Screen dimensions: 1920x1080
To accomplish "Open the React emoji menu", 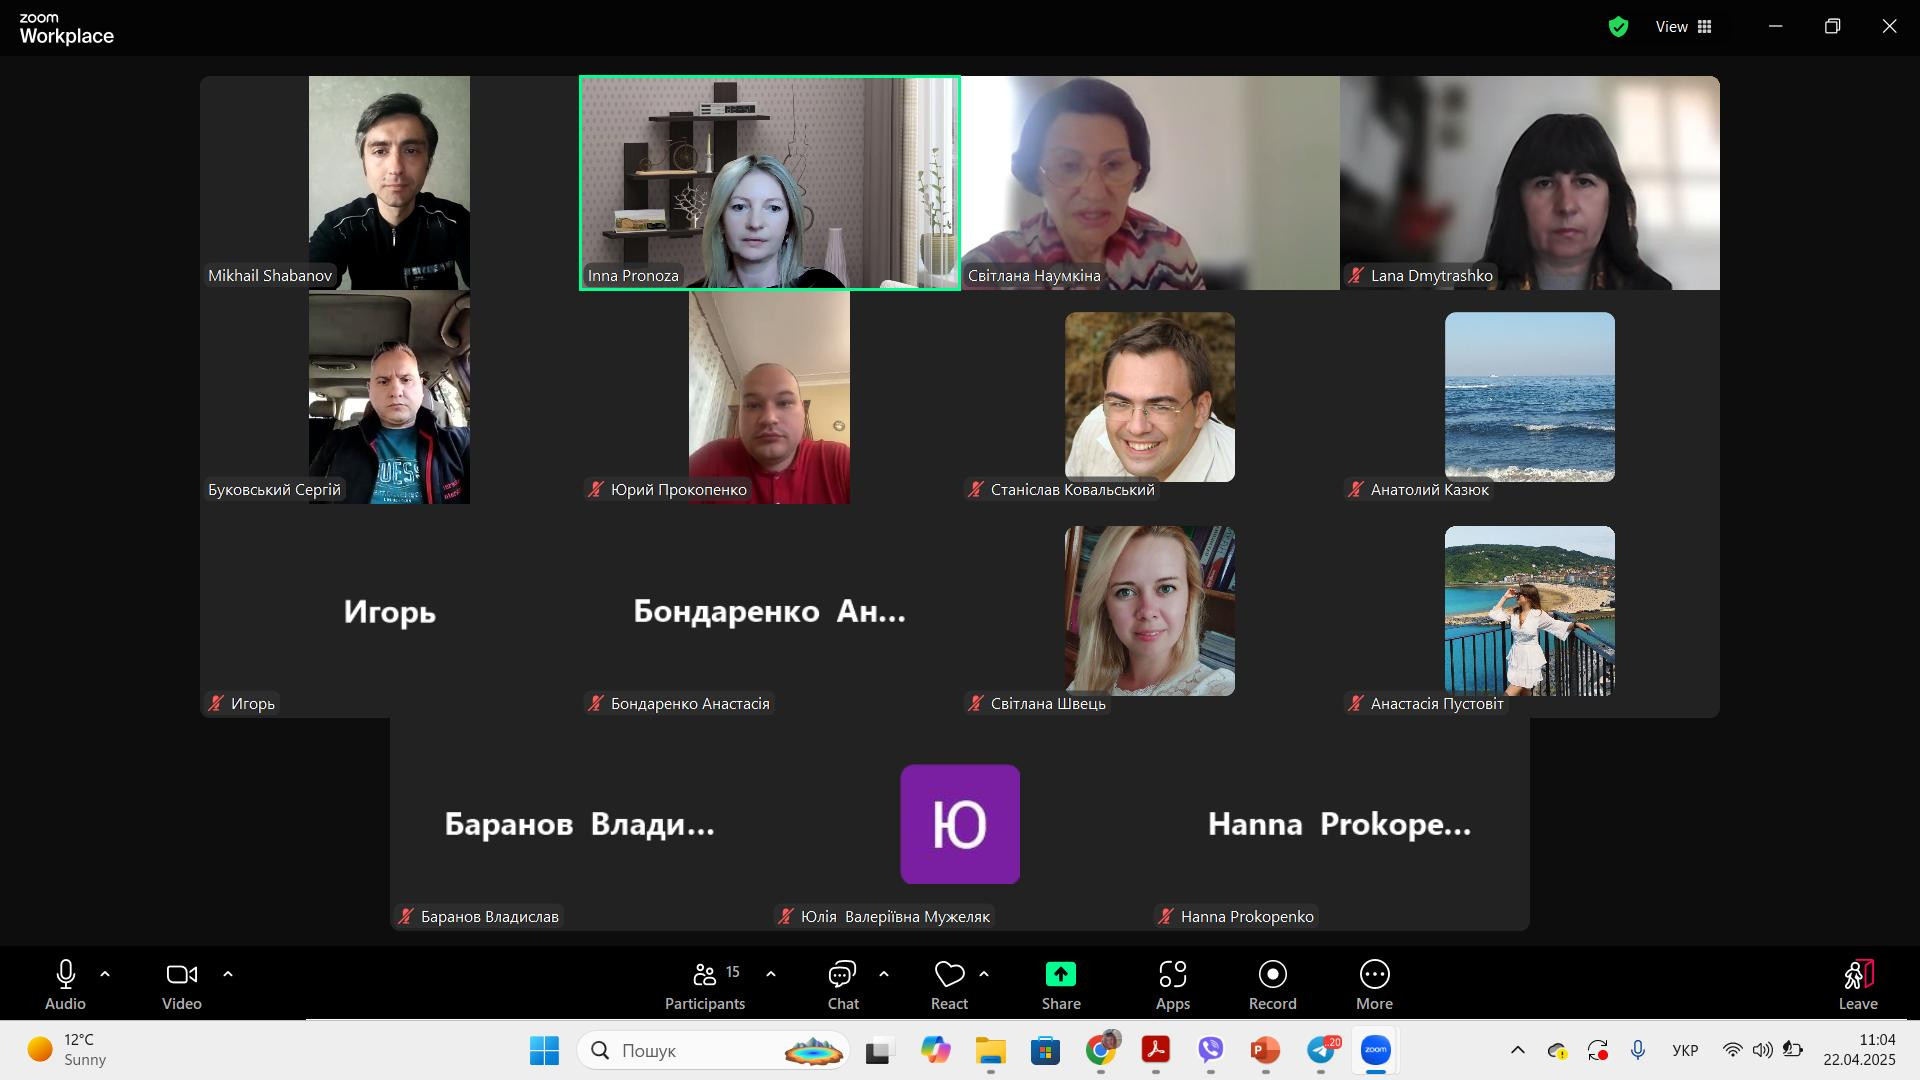I will point(949,985).
